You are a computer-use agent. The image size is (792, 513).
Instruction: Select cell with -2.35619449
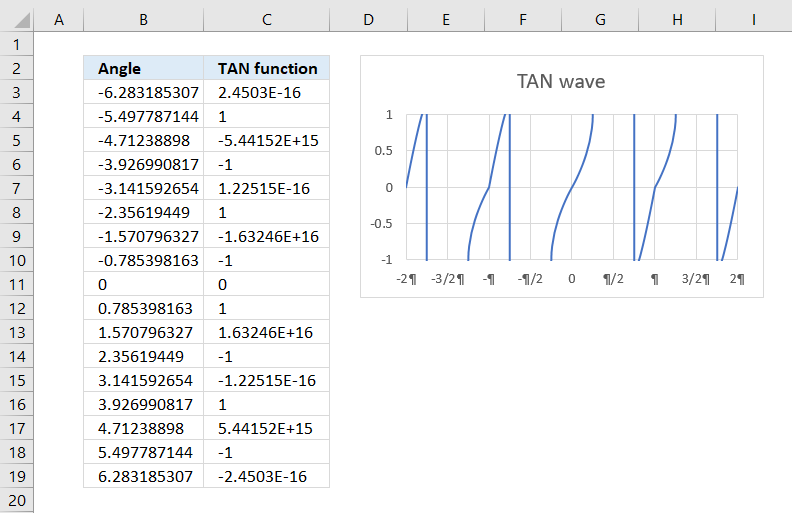(143, 213)
